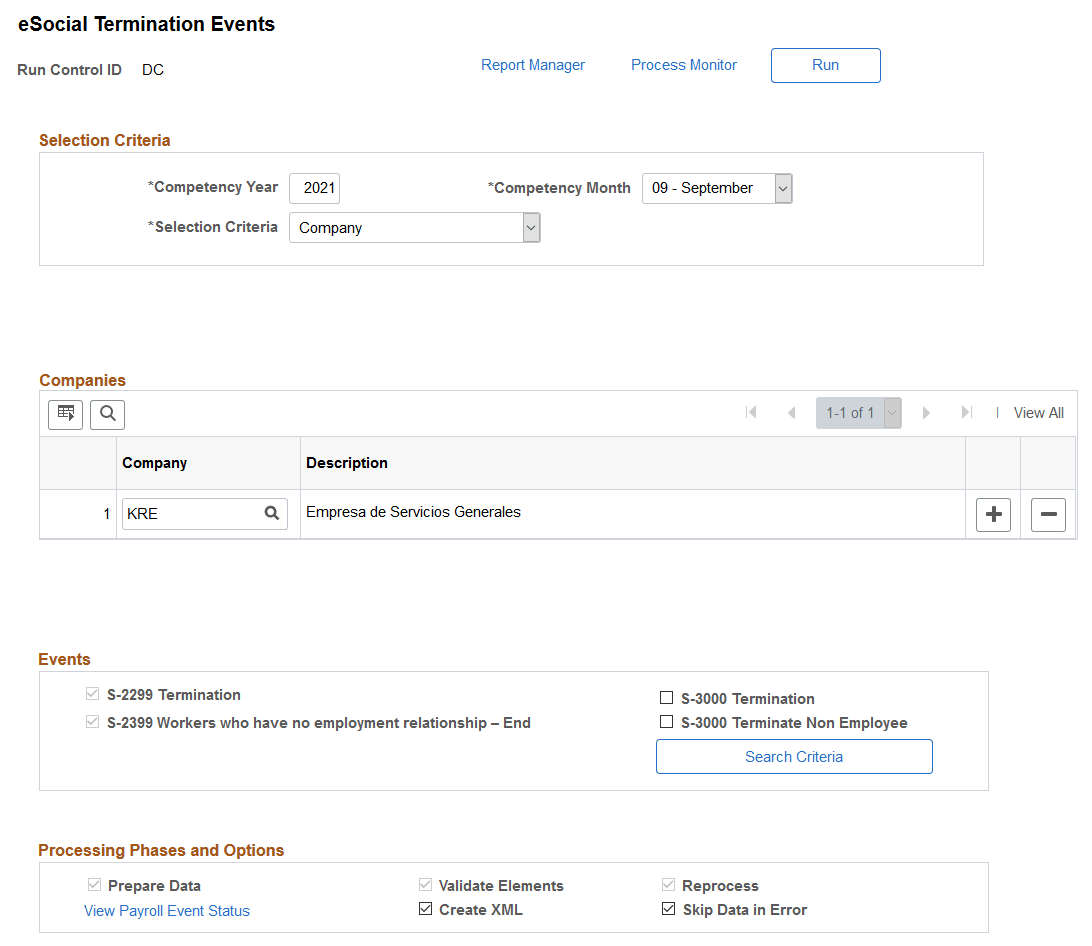Delete the KRE row with minus button
The height and width of the screenshot is (946, 1092).
pos(1048,515)
